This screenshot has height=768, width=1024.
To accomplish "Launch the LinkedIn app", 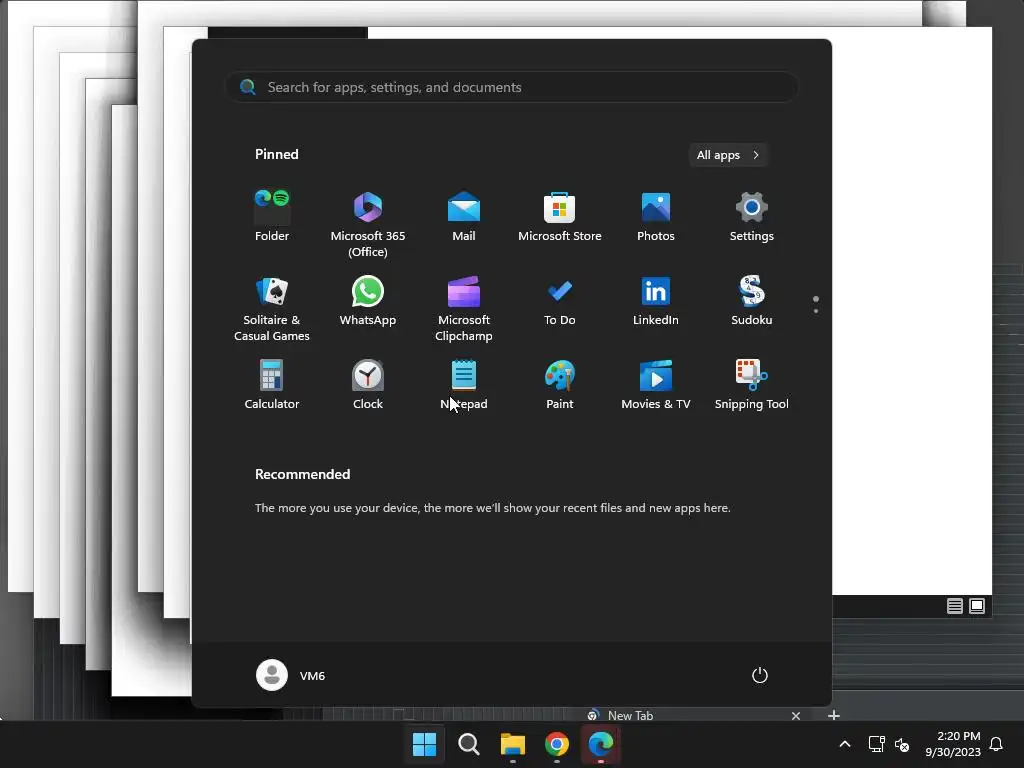I will (656, 300).
